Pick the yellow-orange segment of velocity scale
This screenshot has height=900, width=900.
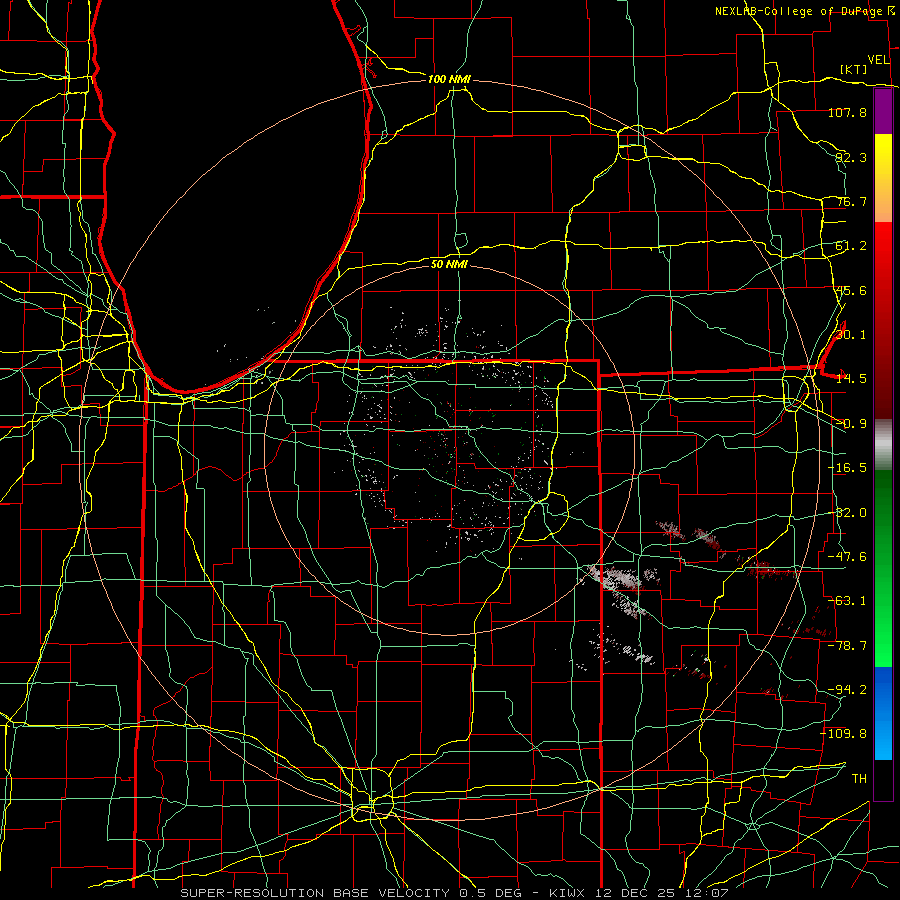point(883,178)
